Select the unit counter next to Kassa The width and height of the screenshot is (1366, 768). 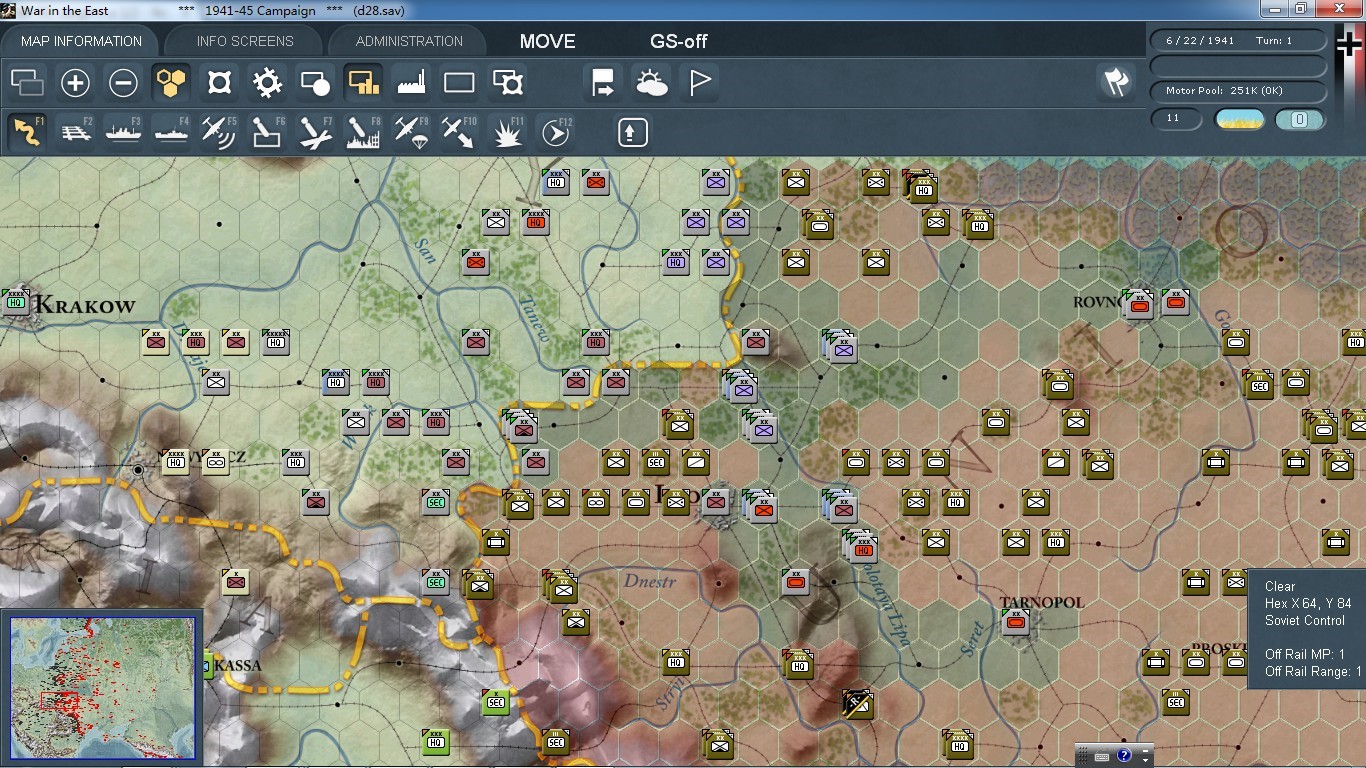point(207,664)
